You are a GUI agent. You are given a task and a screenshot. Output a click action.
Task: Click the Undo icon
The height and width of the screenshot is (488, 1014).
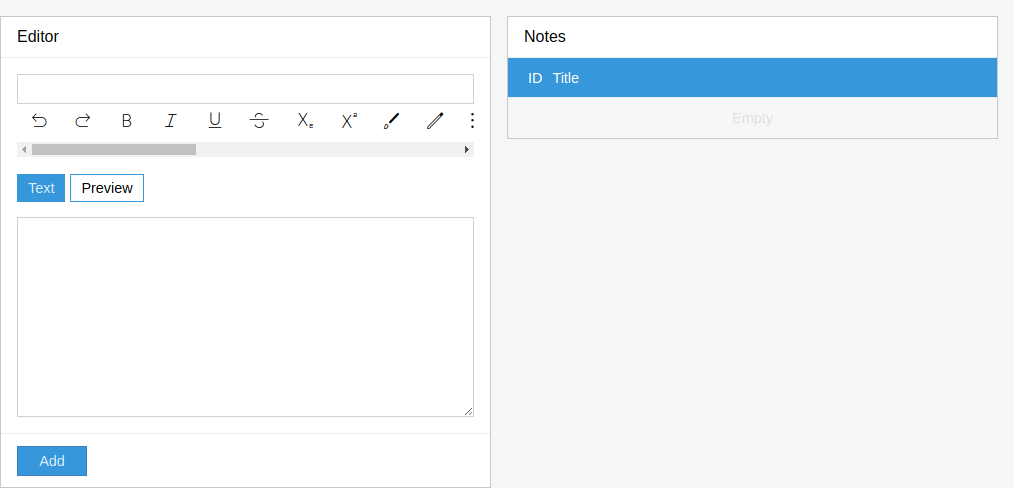tap(39, 121)
